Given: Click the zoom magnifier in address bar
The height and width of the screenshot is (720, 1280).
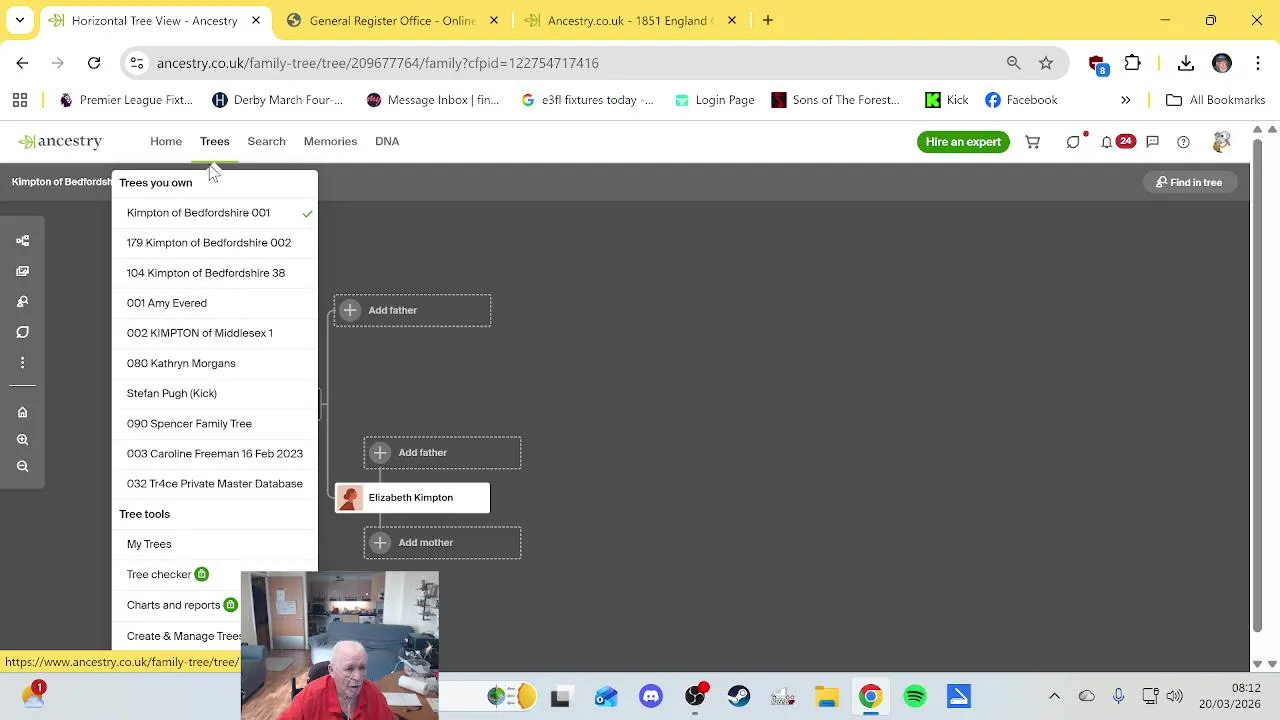Looking at the screenshot, I should [x=1014, y=63].
